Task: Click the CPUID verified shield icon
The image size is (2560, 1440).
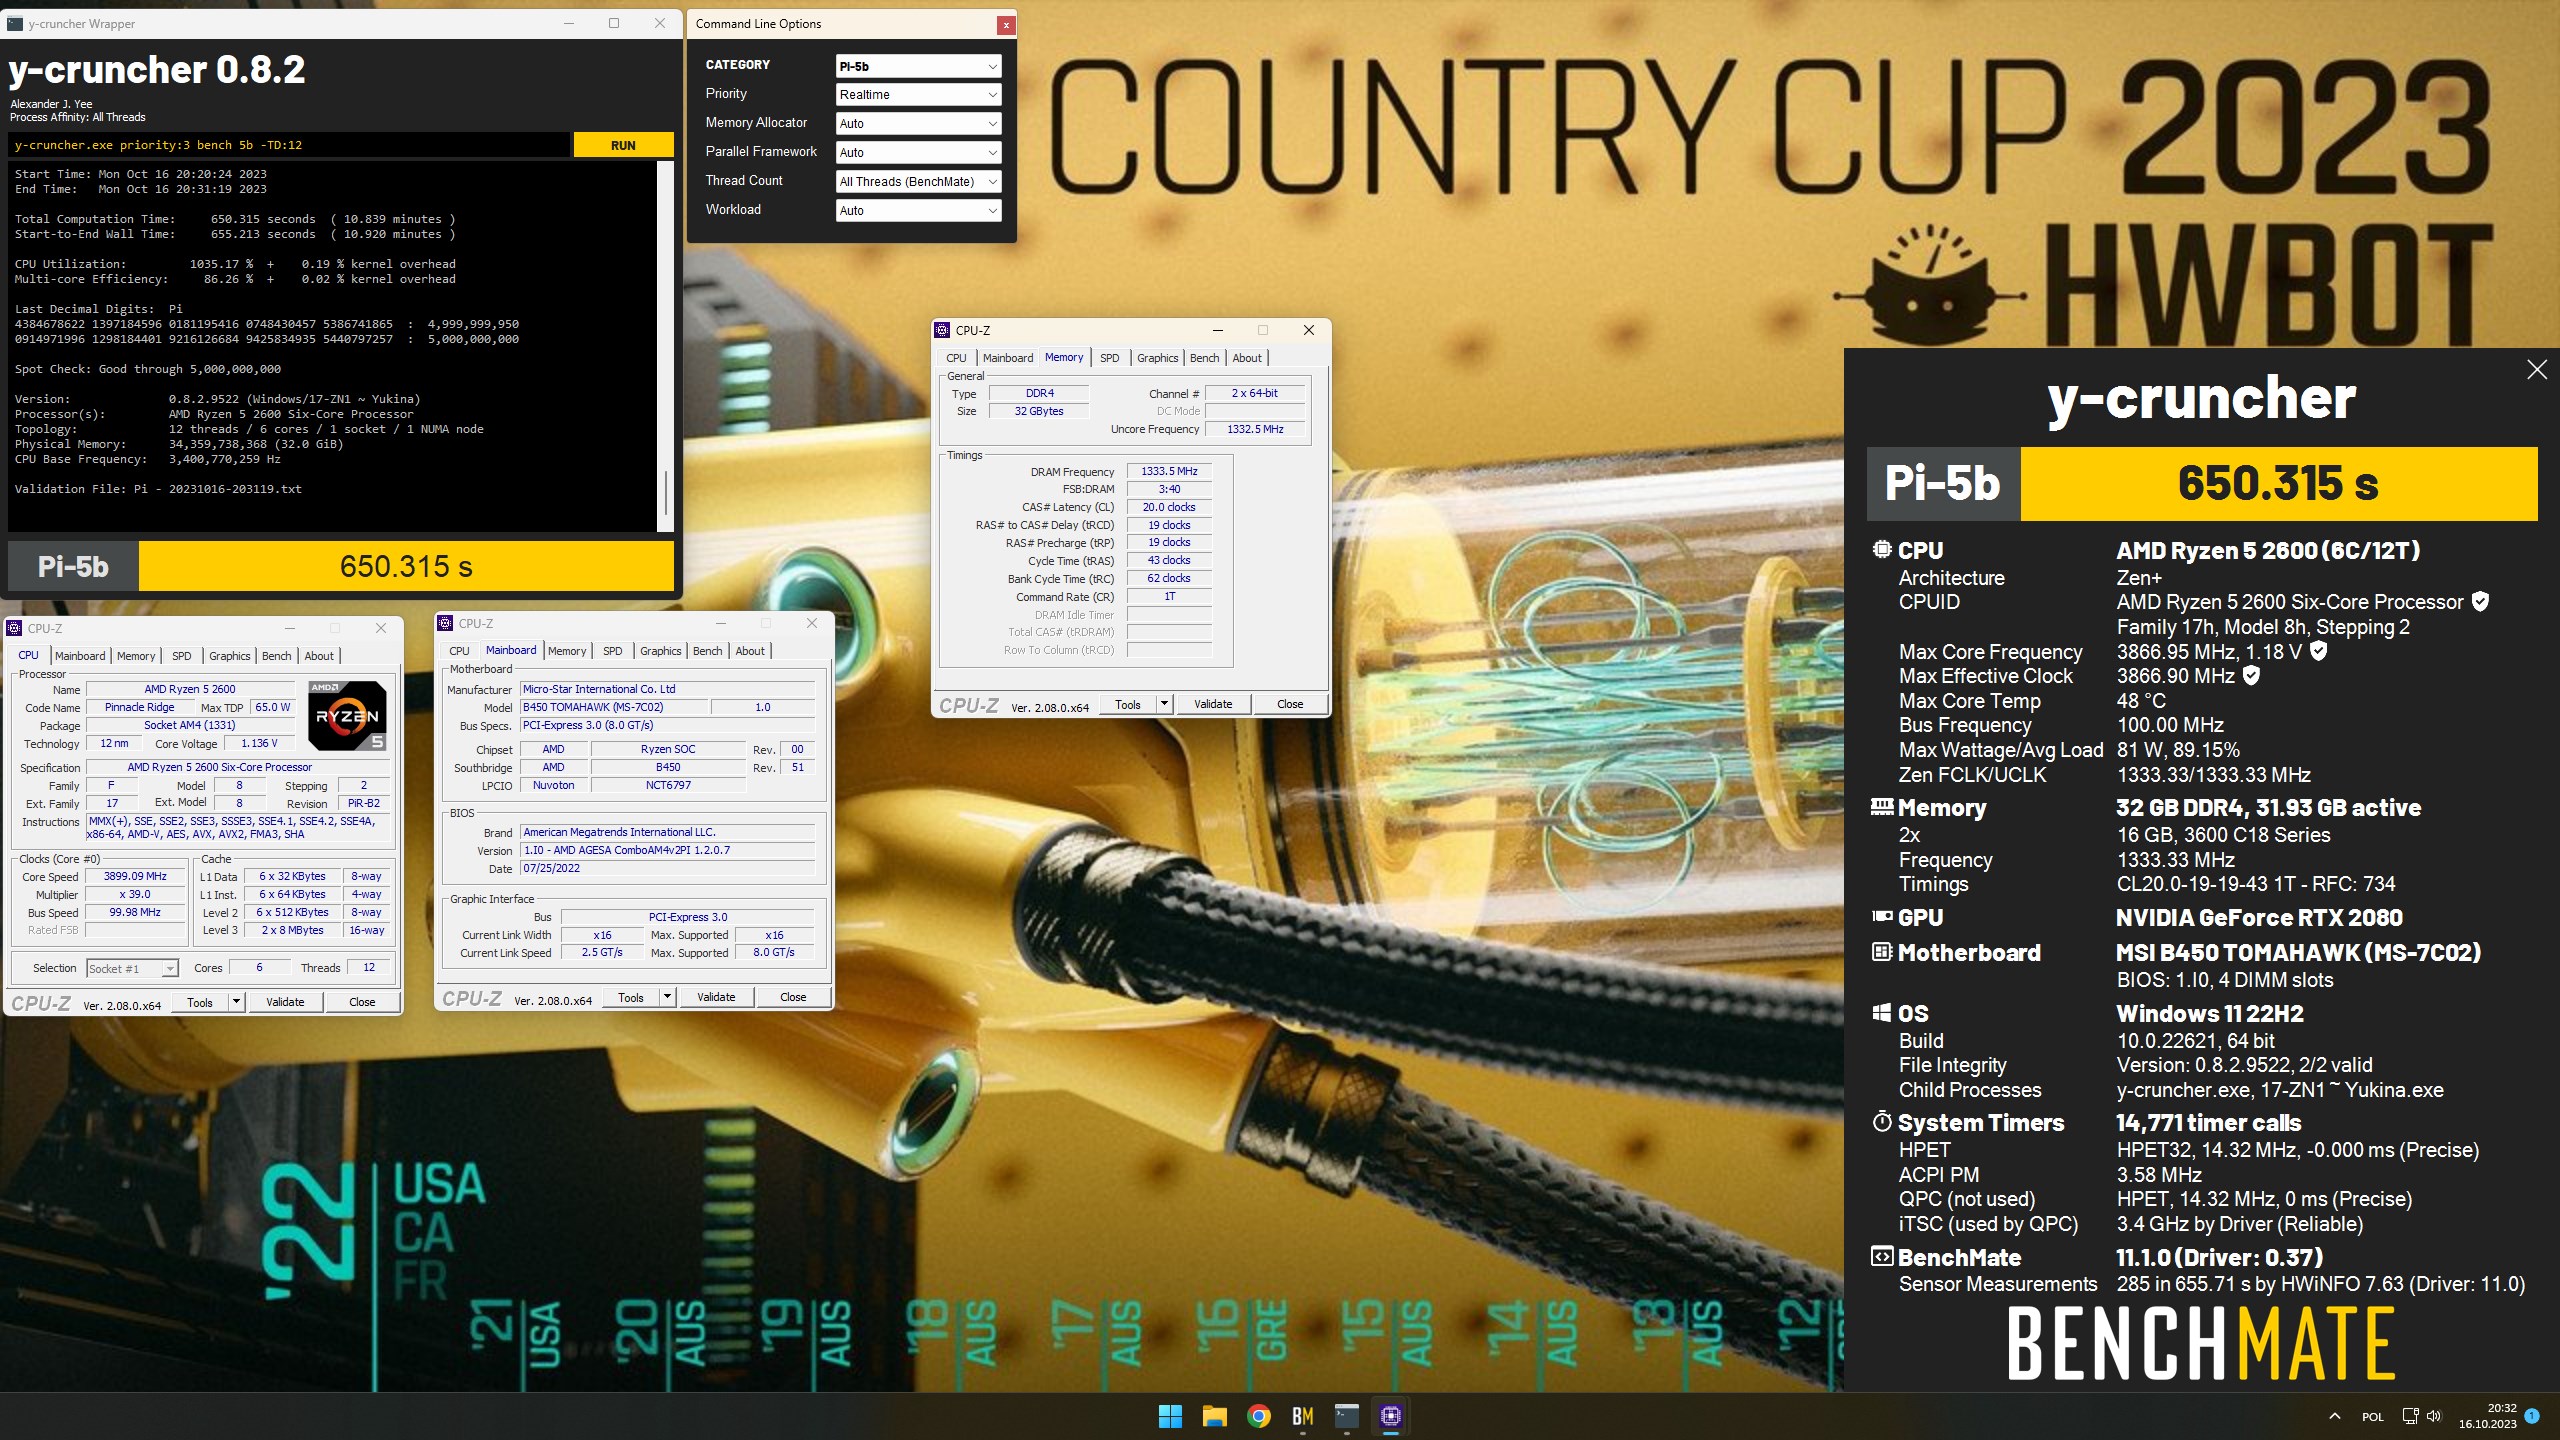Action: (2480, 601)
